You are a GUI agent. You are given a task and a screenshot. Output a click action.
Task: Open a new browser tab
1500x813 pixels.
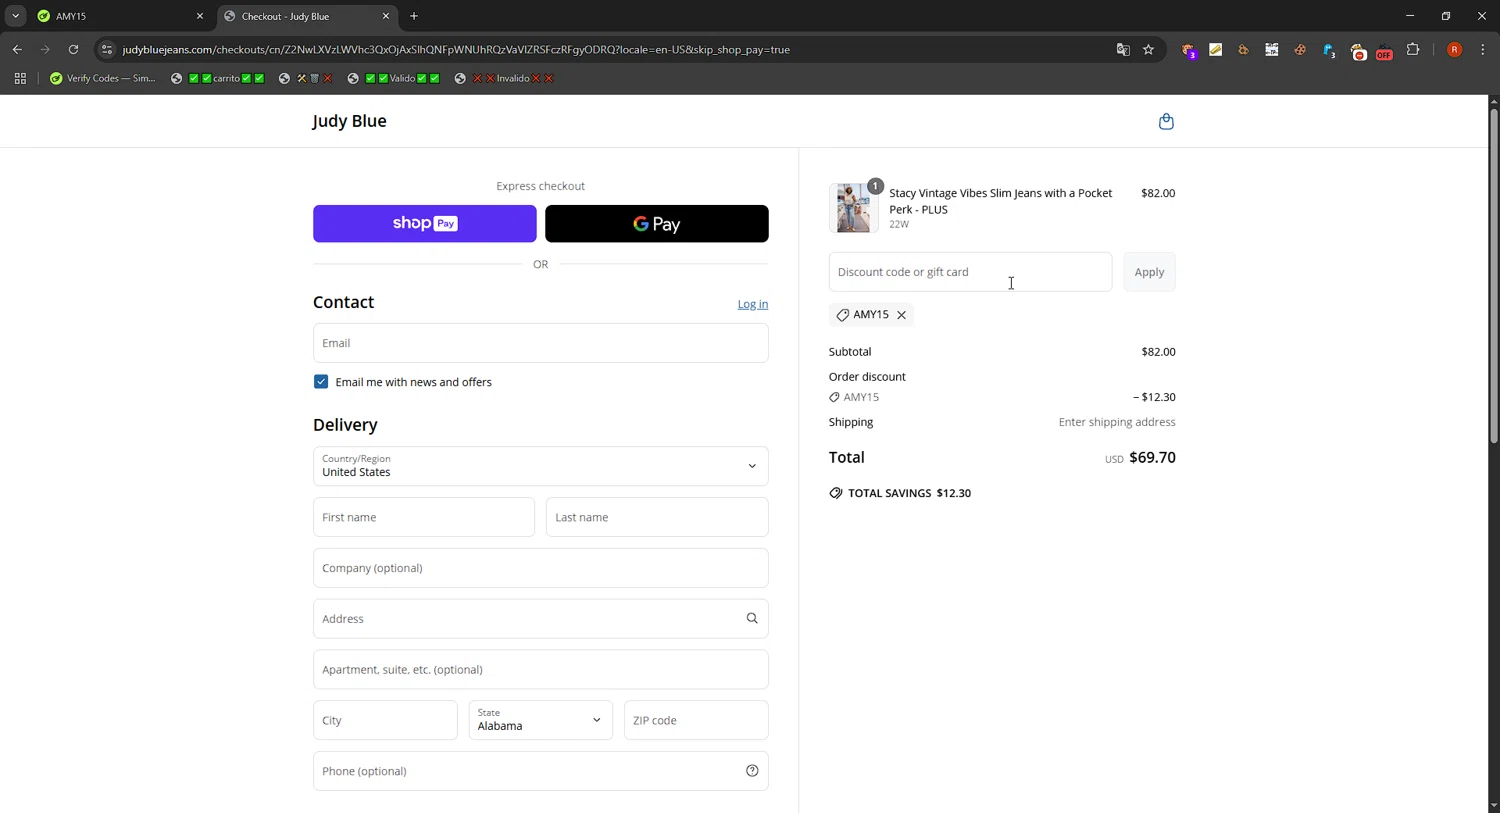point(414,16)
